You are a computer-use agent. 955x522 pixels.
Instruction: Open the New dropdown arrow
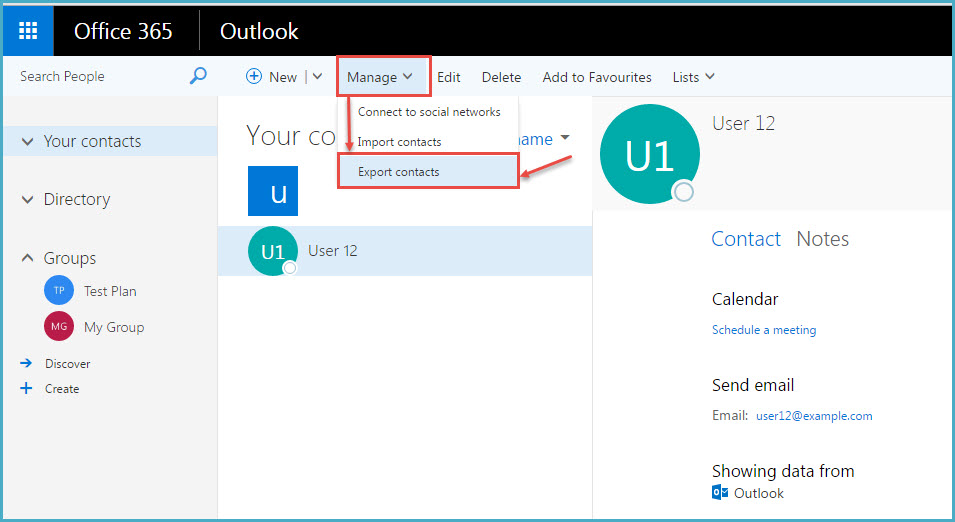(x=317, y=77)
